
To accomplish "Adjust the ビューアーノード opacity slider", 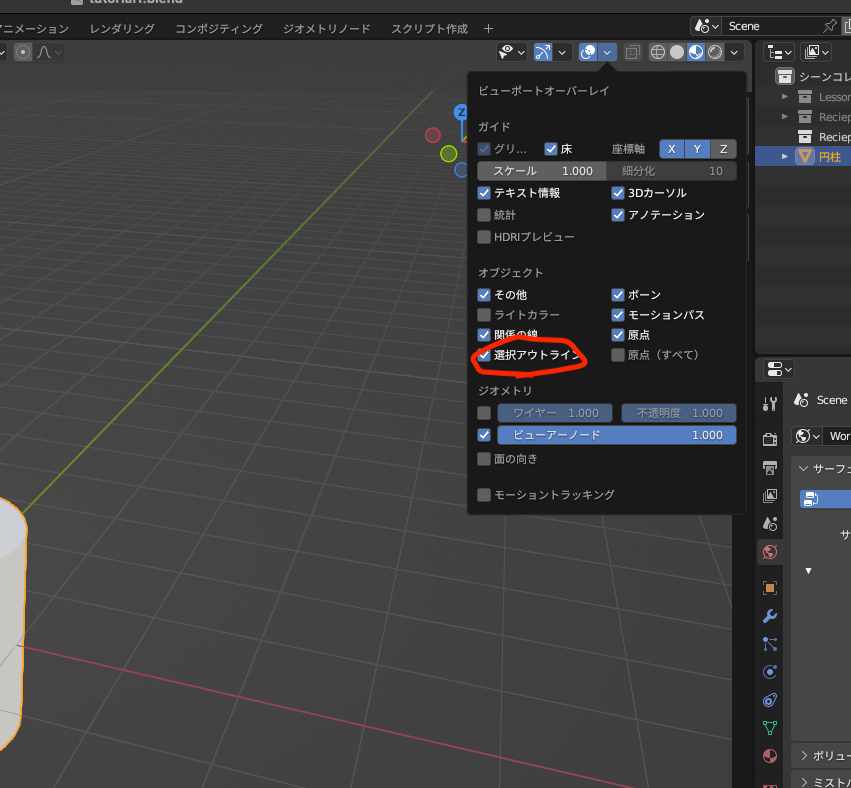I will (x=617, y=435).
